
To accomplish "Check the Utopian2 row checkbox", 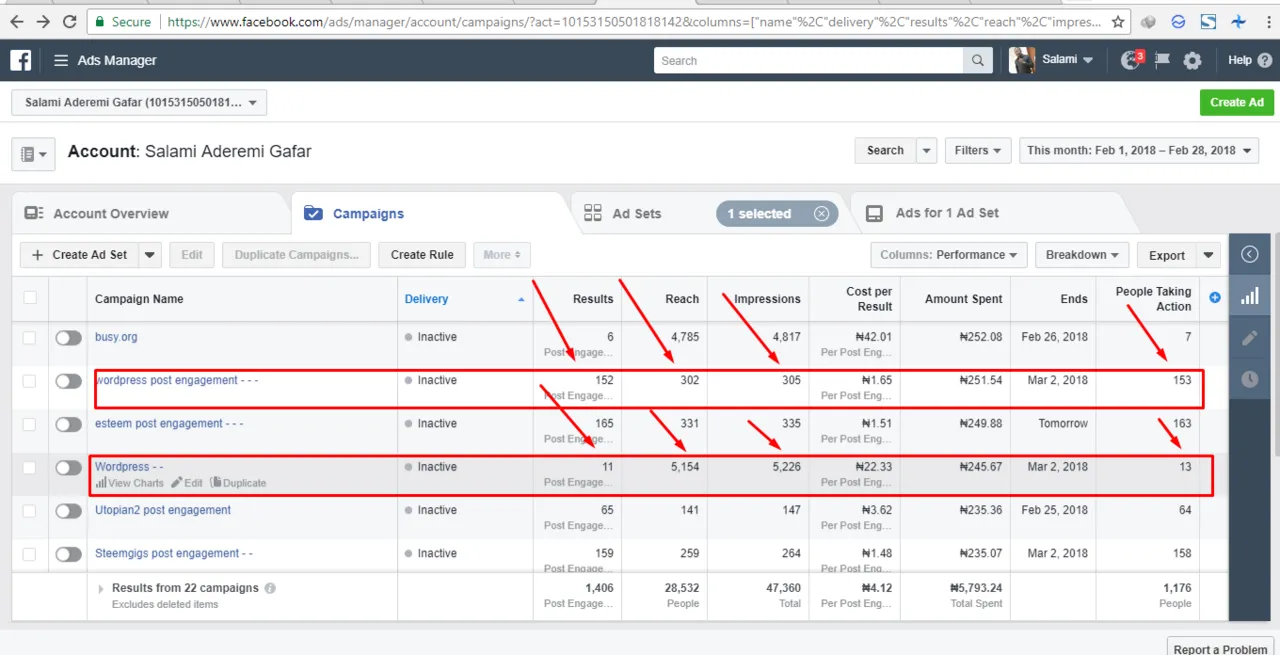I will (30, 511).
